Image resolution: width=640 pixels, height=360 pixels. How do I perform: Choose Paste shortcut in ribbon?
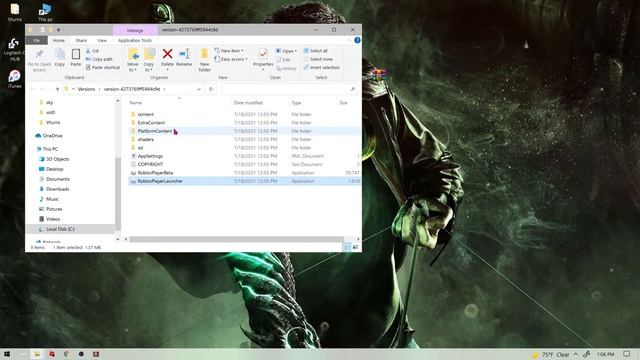click(102, 67)
